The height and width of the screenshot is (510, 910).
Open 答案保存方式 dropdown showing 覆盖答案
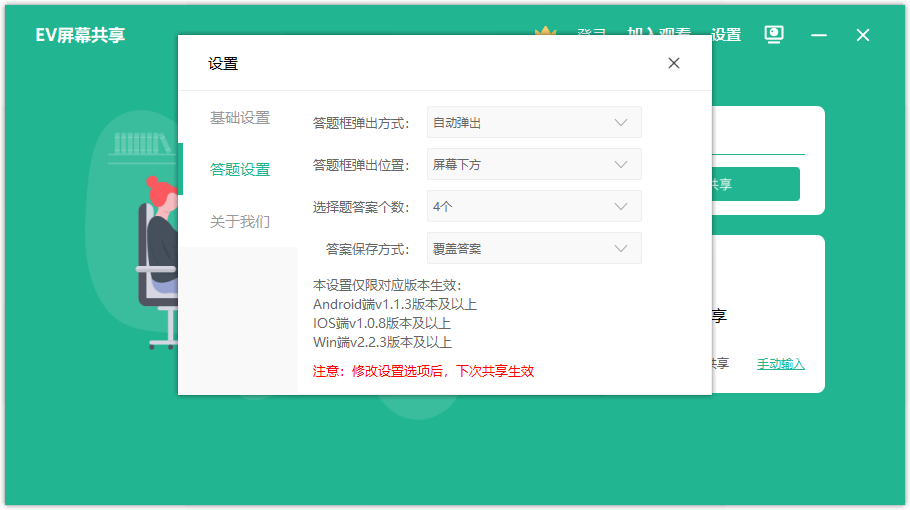pyautogui.click(x=534, y=249)
